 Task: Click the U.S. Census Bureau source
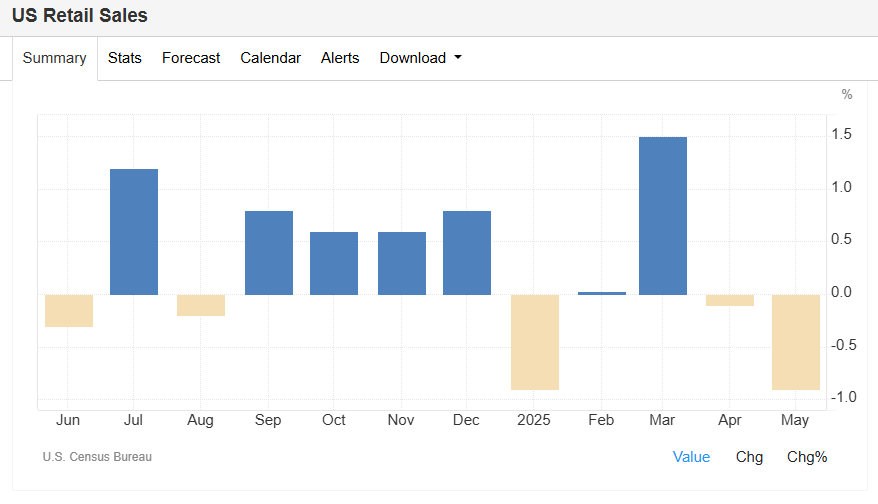tap(97, 457)
